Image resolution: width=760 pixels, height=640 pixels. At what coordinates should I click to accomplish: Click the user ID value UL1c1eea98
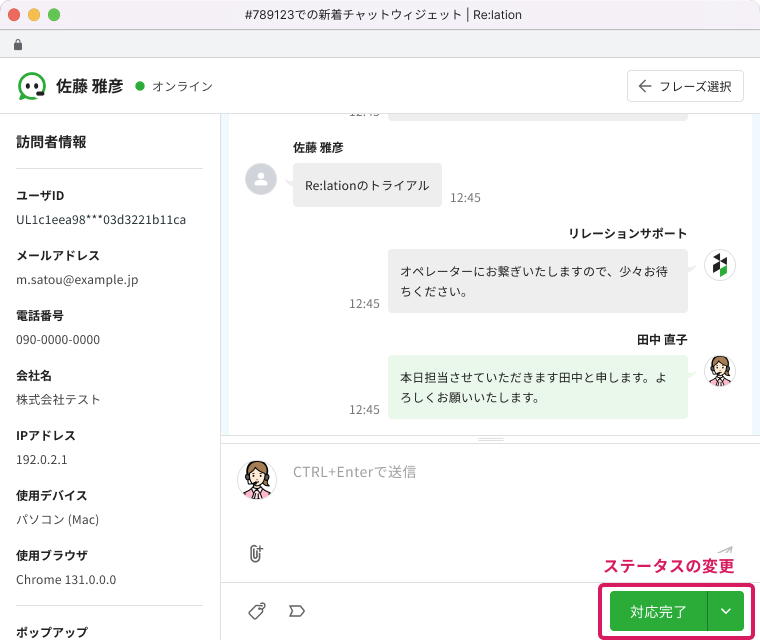(x=101, y=220)
